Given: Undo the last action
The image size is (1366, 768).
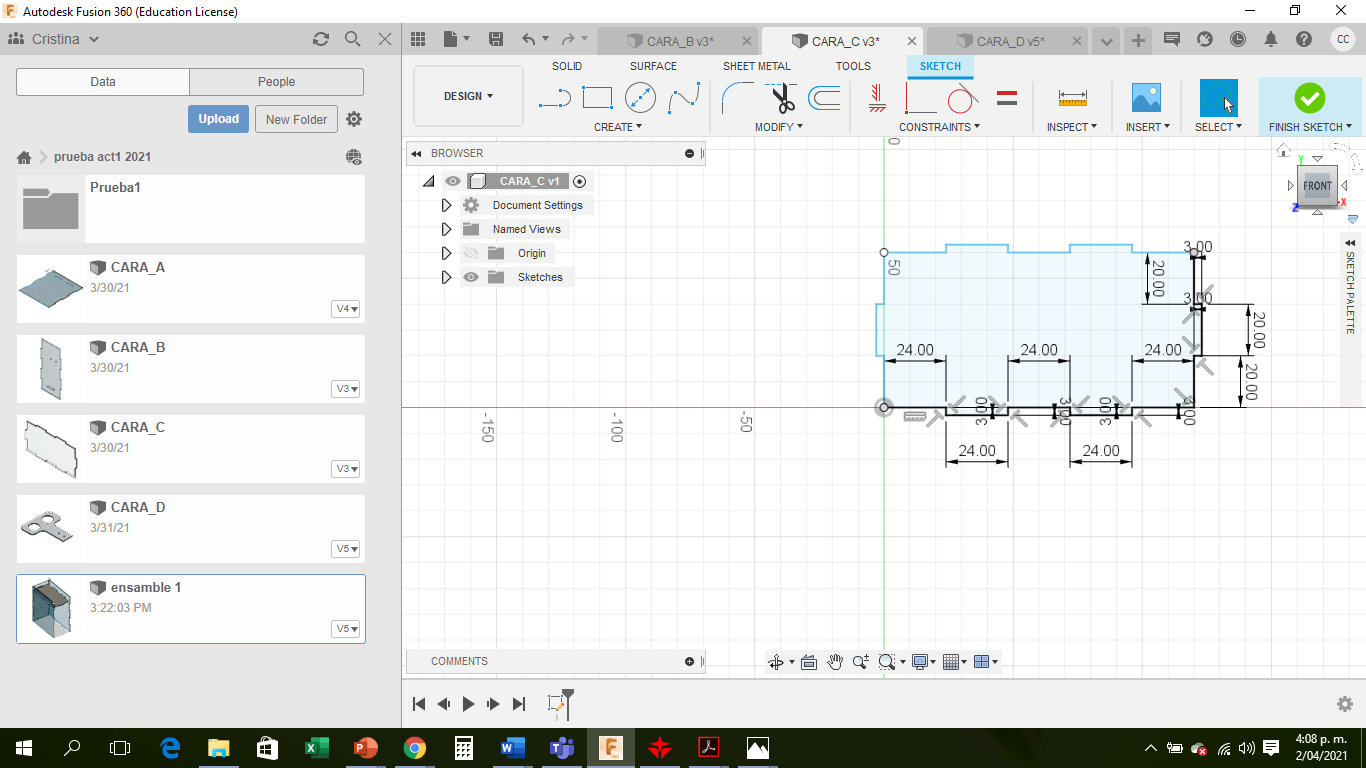Looking at the screenshot, I should 528,39.
